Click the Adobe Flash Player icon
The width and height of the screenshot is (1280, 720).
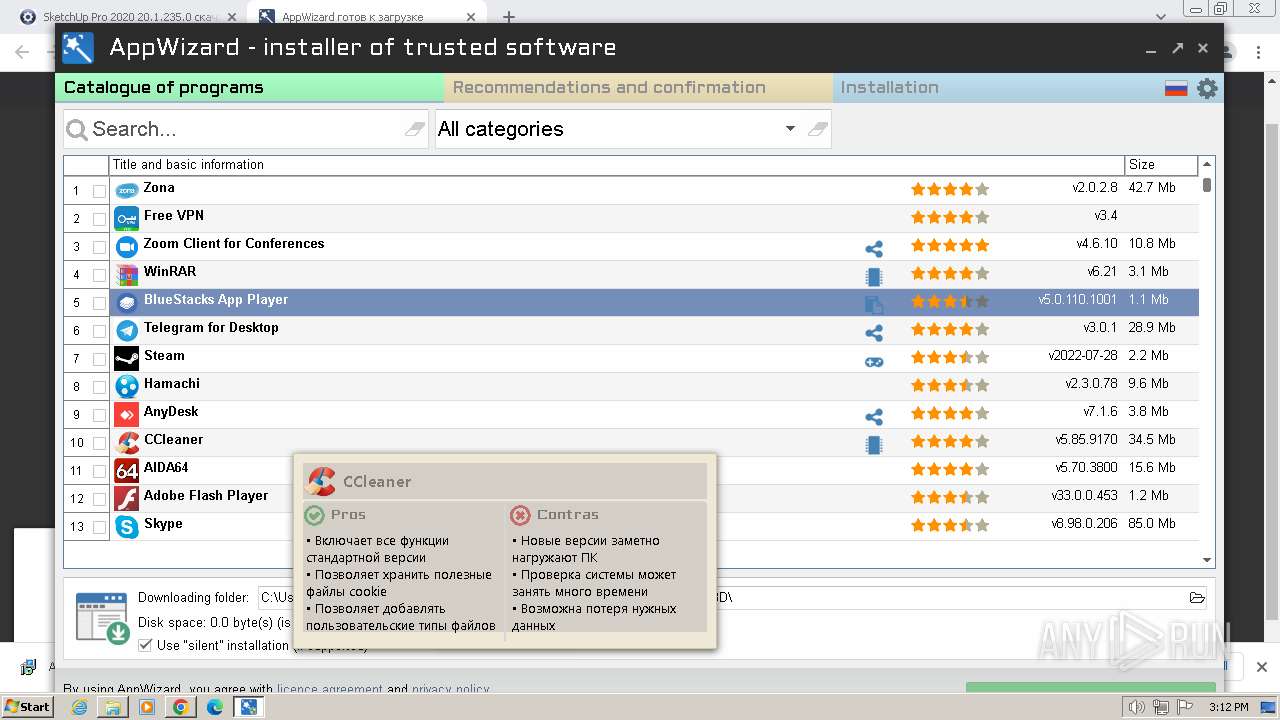[126, 498]
